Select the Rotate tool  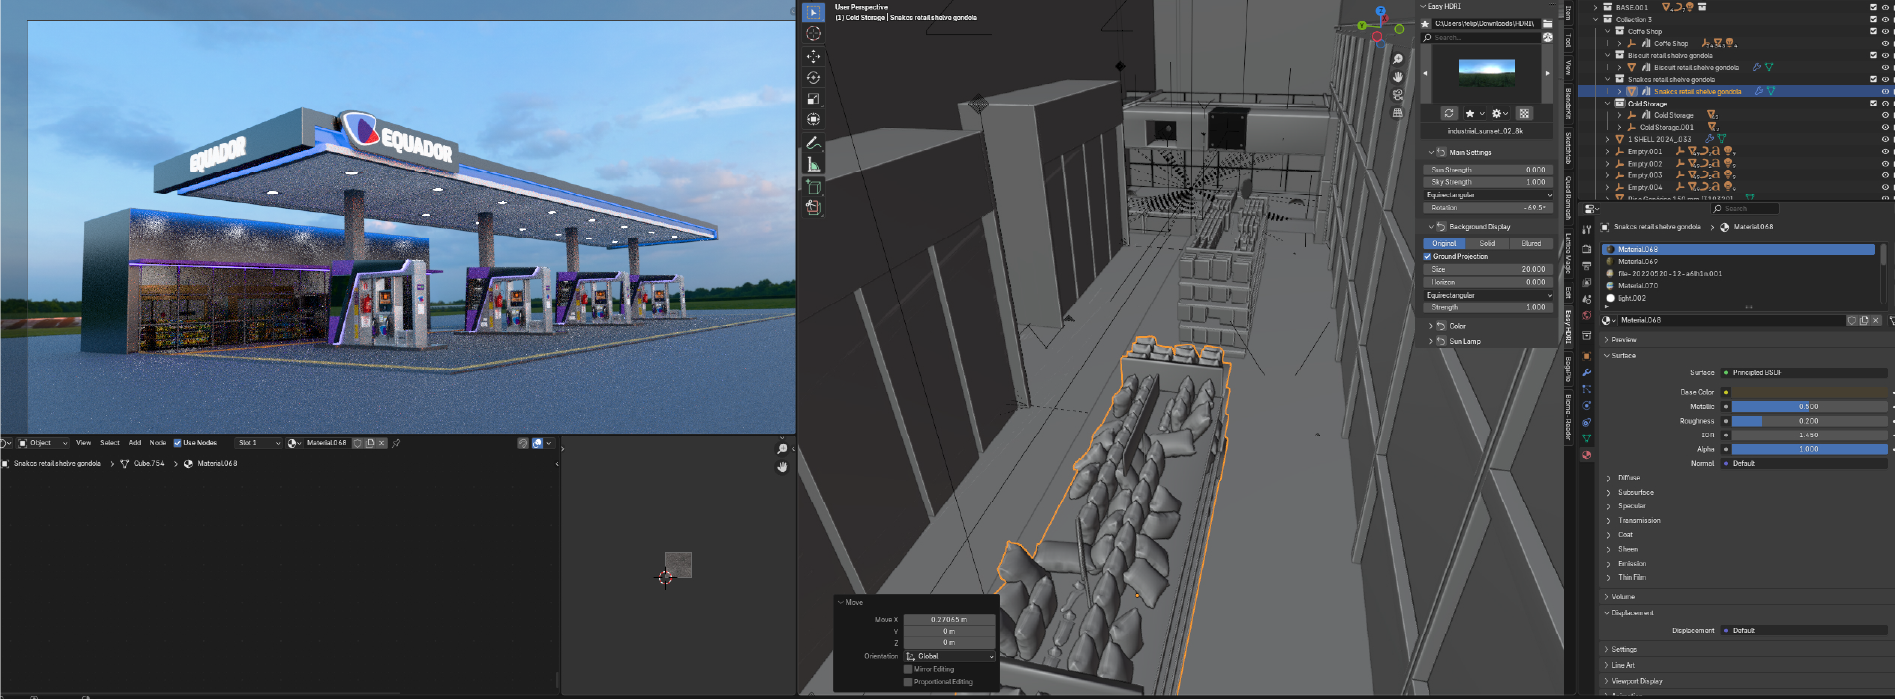[813, 77]
